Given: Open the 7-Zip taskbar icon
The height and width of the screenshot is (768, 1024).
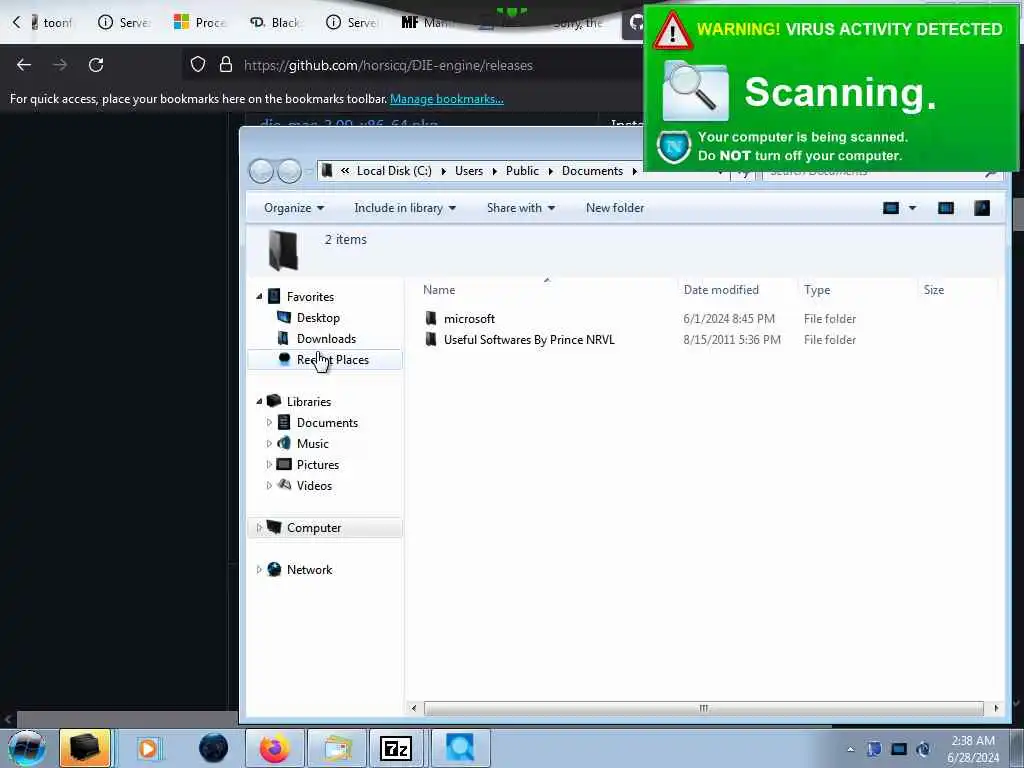Looking at the screenshot, I should click(x=396, y=748).
